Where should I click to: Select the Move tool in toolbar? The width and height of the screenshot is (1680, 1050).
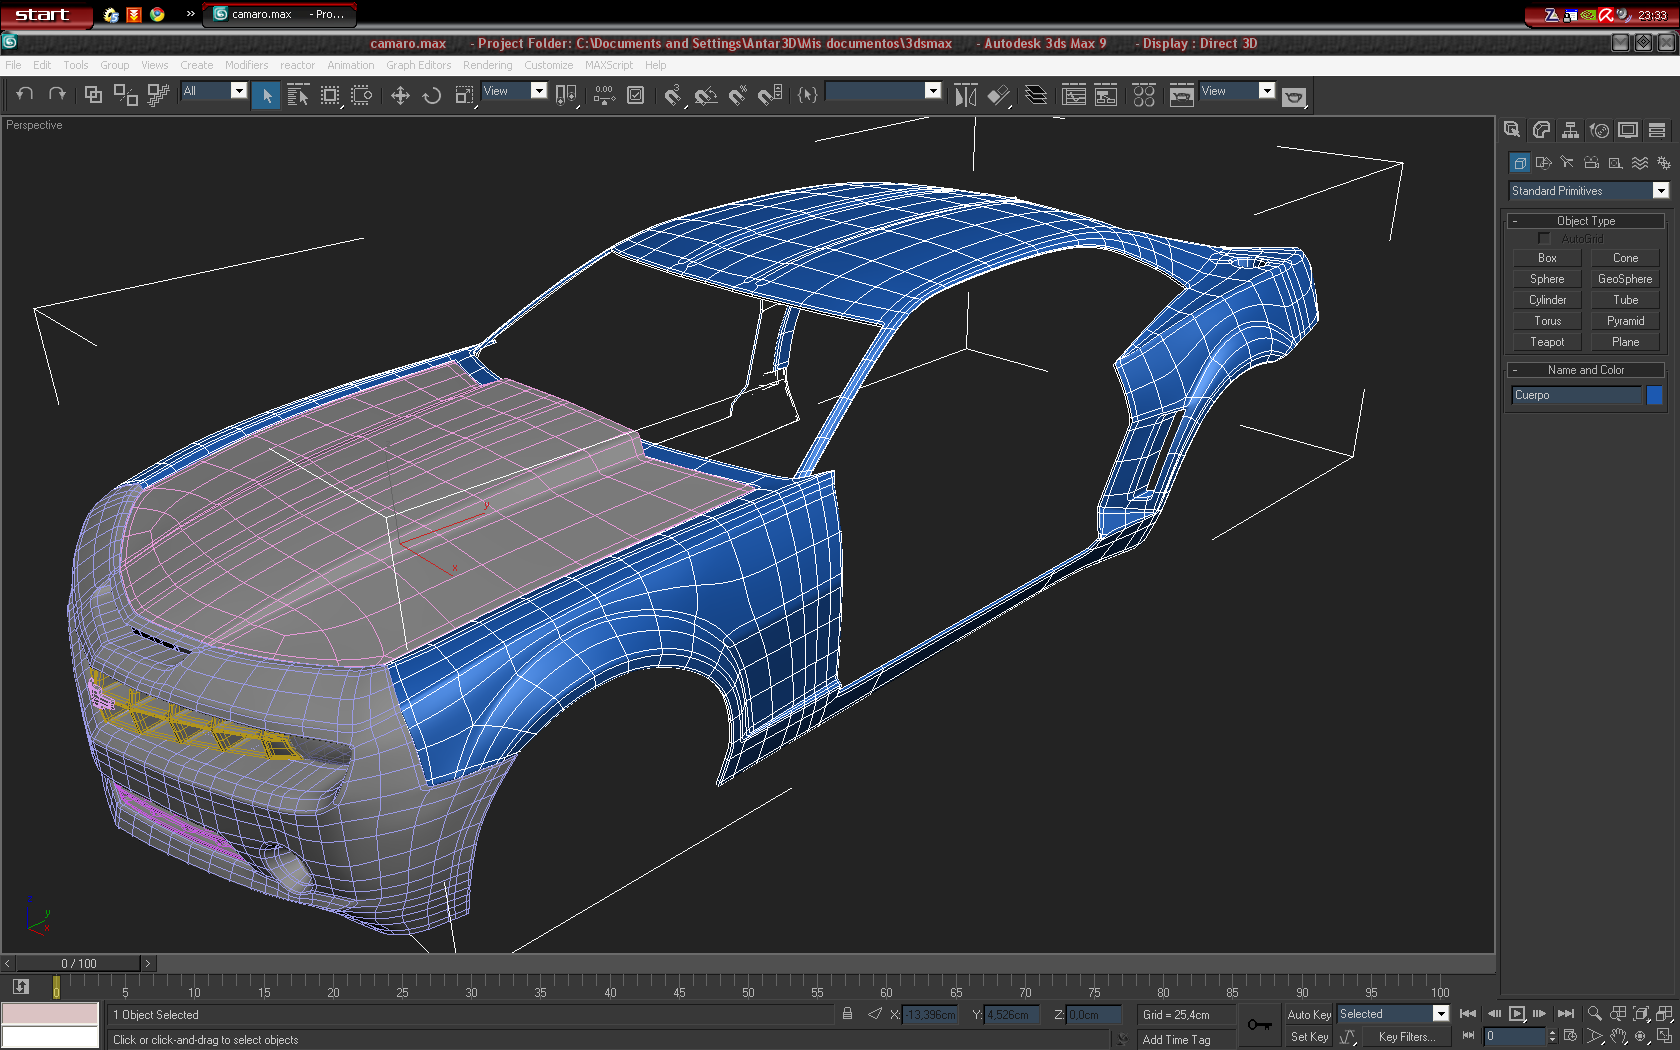tap(400, 95)
